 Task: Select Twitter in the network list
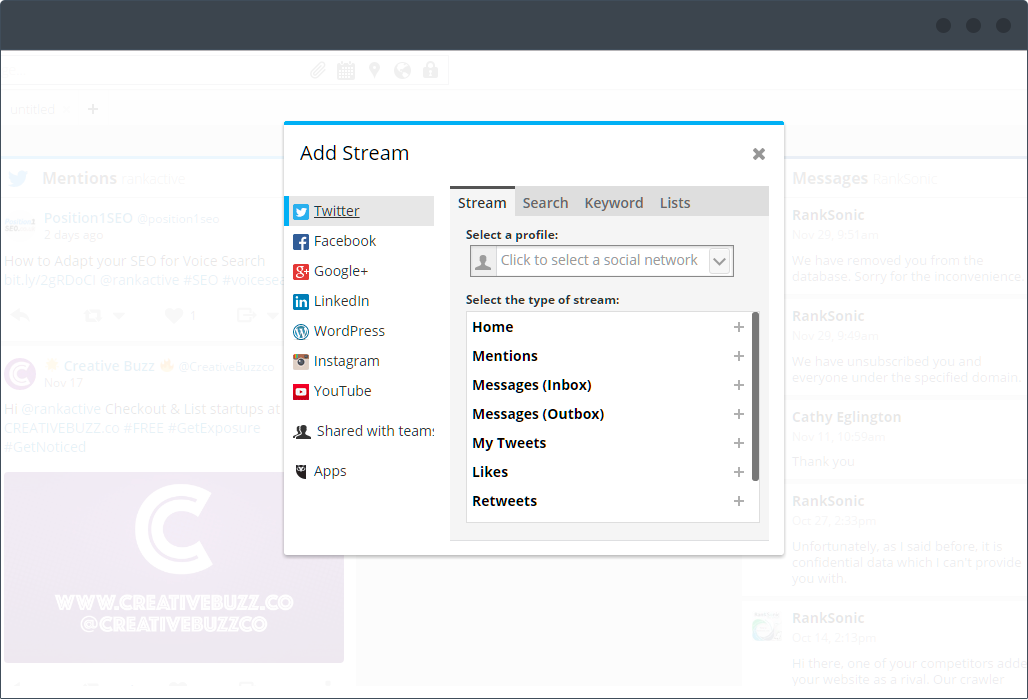pyautogui.click(x=359, y=211)
